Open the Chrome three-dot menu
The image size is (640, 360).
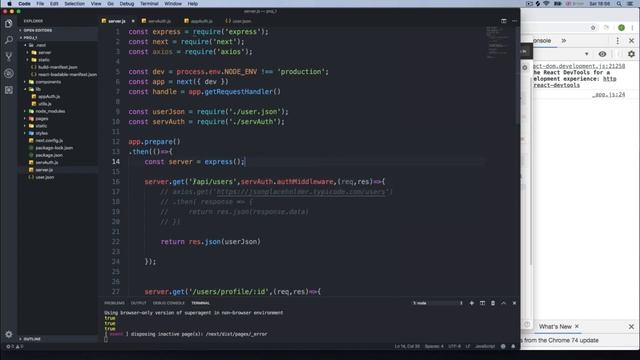(633, 28)
